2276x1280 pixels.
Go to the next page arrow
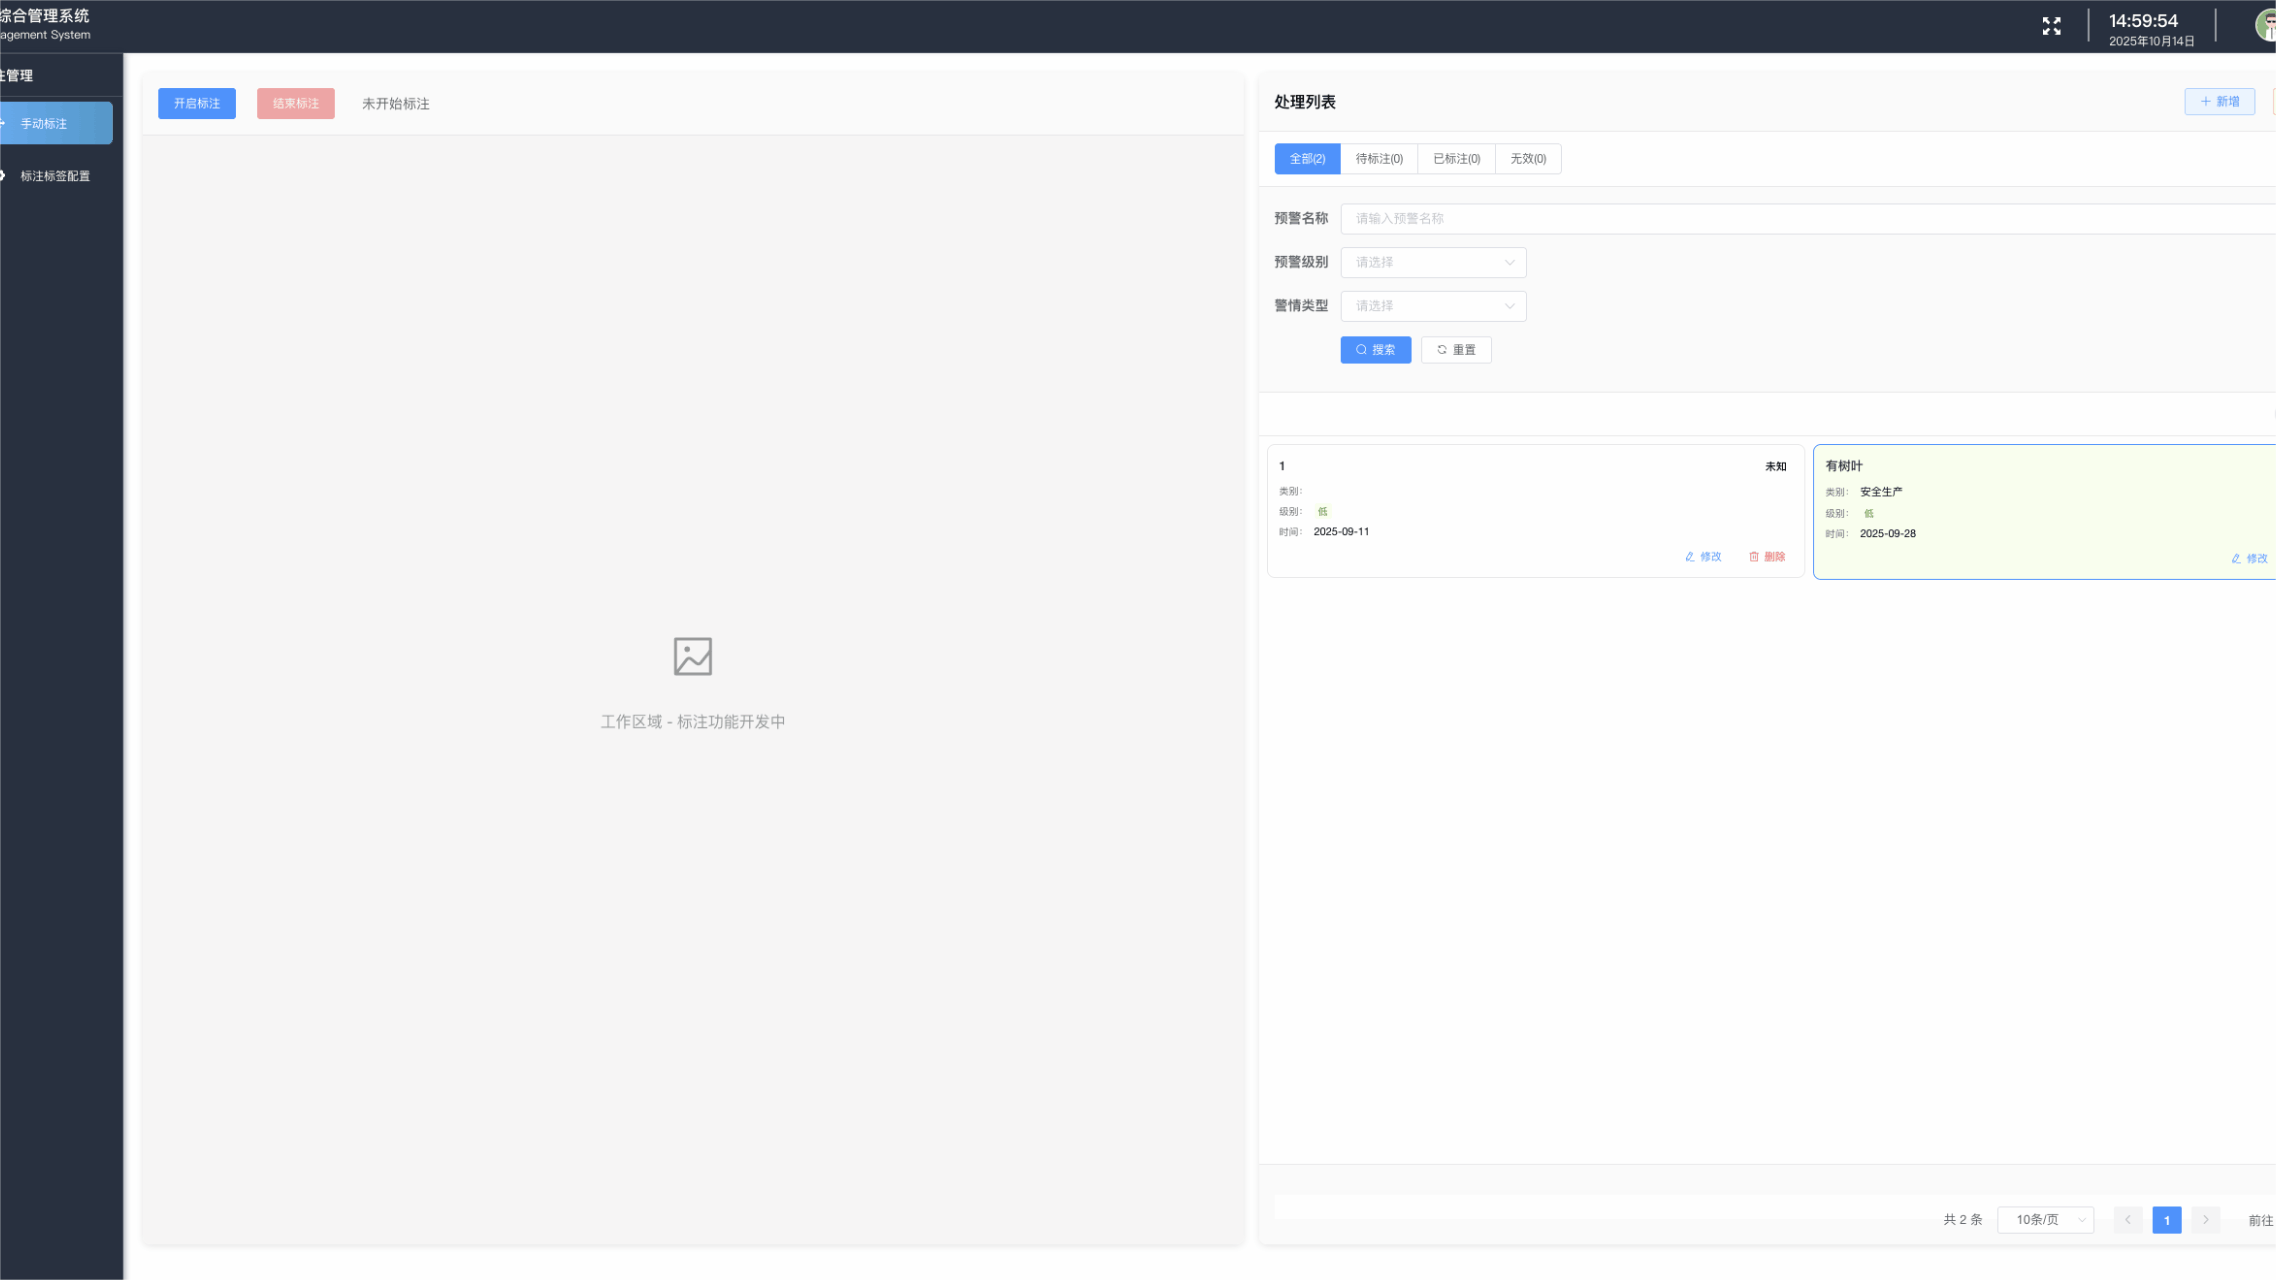click(x=2205, y=1220)
